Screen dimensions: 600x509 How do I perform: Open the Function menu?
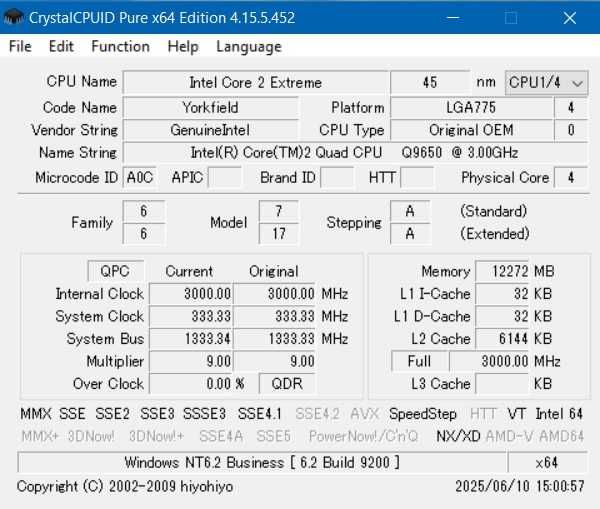pos(121,46)
